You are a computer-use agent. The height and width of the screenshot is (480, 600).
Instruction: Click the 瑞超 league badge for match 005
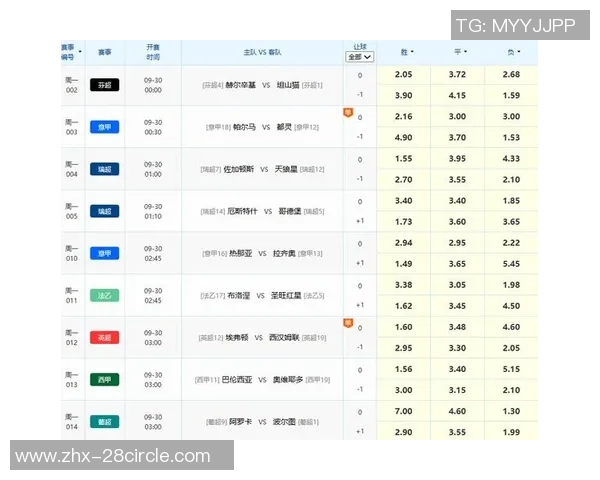click(104, 211)
